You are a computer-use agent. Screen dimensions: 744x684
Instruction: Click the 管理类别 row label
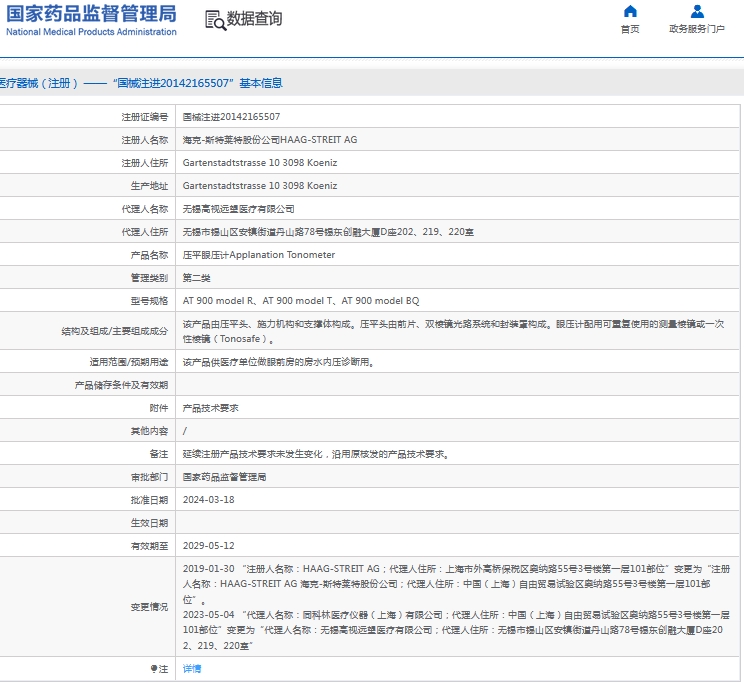click(149, 277)
